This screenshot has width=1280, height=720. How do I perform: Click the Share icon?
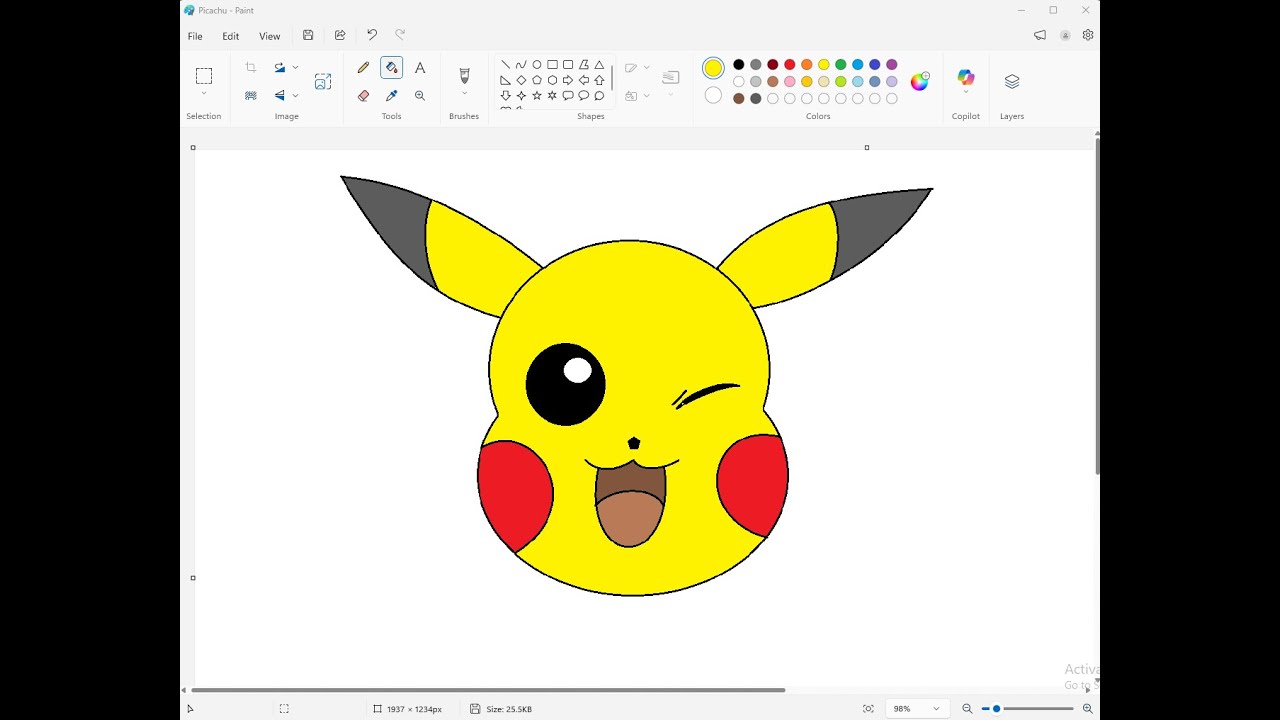pyautogui.click(x=340, y=35)
